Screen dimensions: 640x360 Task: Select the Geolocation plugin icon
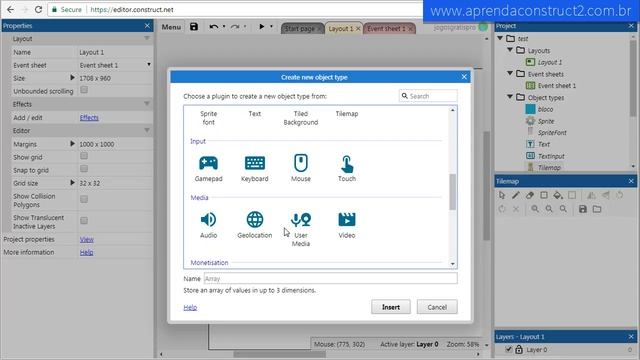point(255,220)
